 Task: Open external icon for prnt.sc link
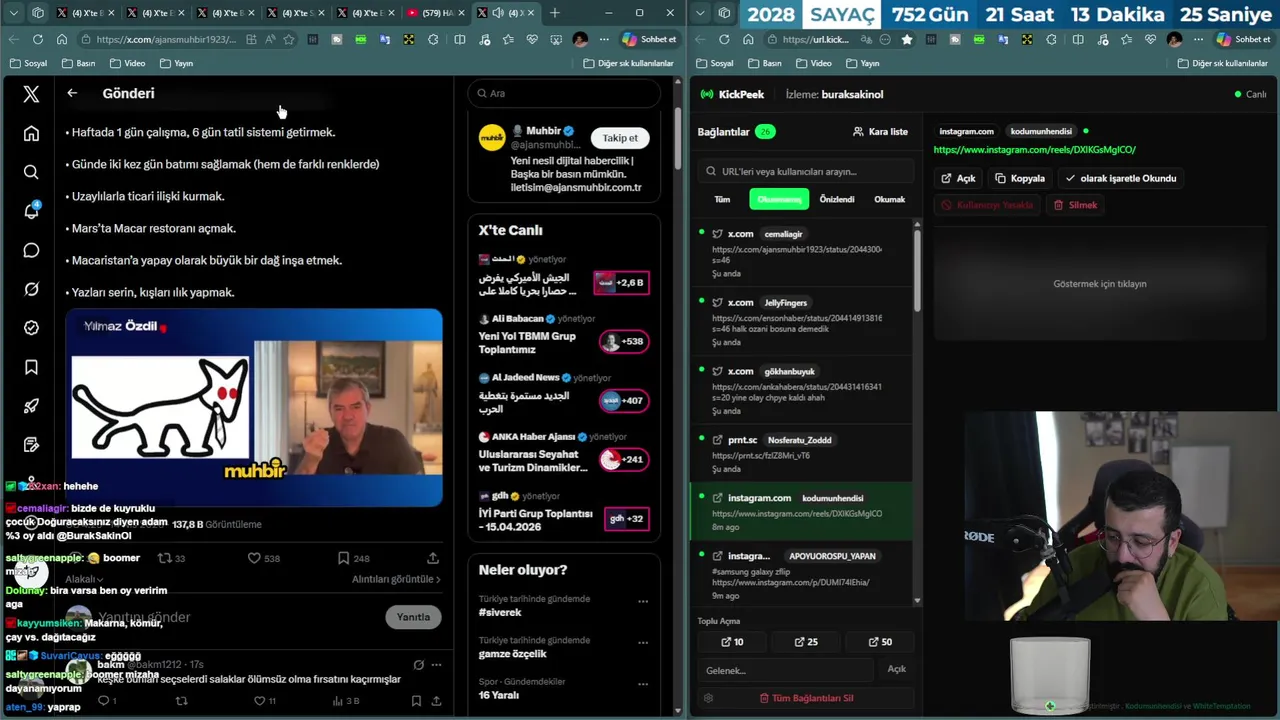tap(717, 440)
